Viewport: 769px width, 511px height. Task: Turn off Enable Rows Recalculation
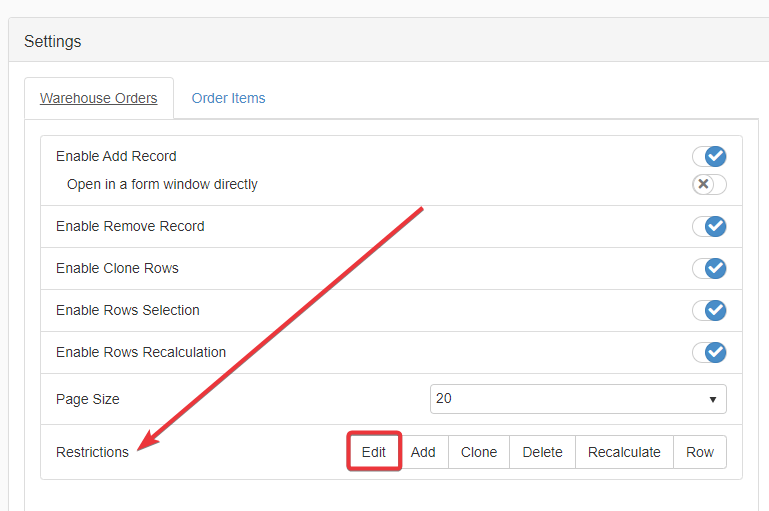[709, 352]
